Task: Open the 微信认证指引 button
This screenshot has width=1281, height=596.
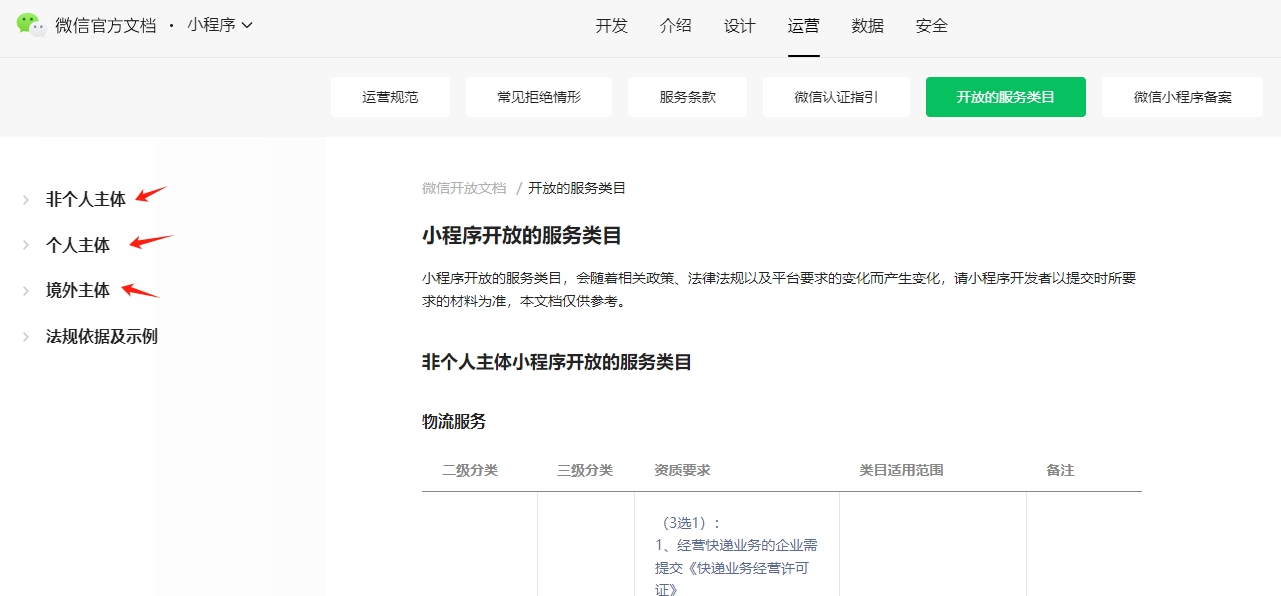Action: click(837, 97)
